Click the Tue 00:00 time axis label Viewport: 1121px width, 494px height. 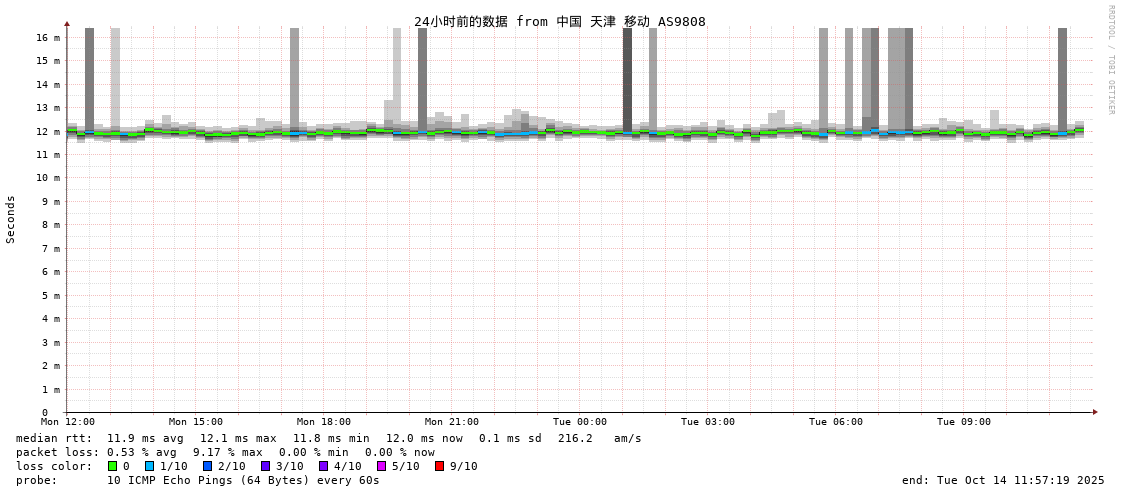point(580,422)
